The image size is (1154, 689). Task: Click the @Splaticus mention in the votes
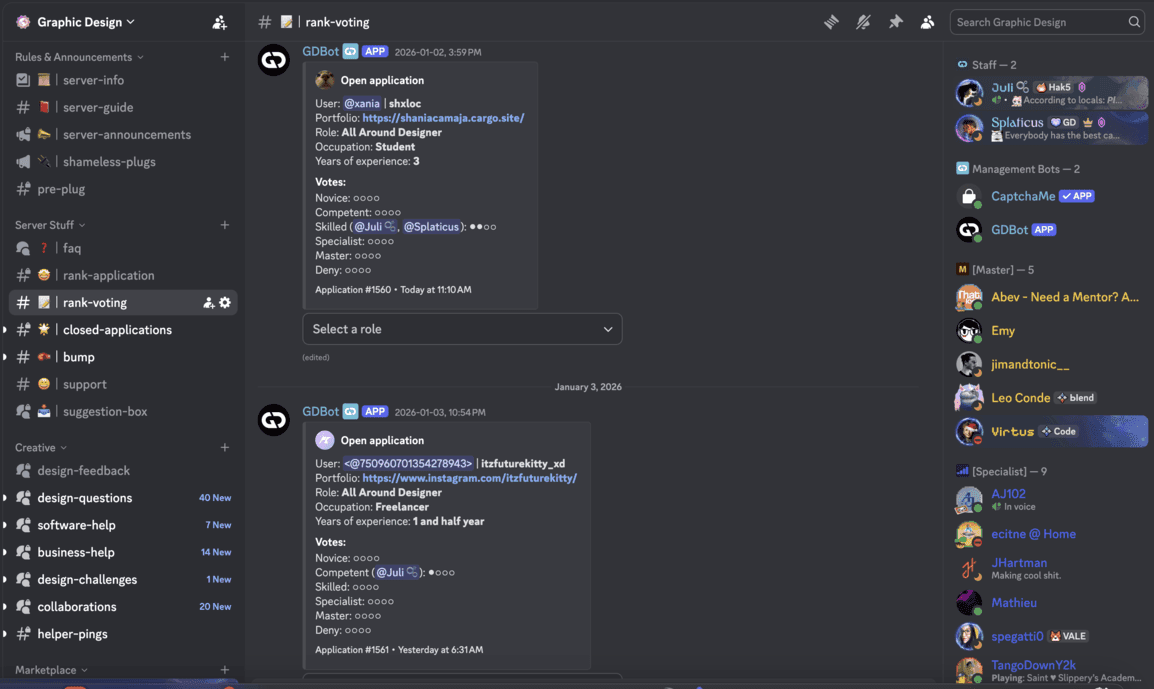[432, 226]
